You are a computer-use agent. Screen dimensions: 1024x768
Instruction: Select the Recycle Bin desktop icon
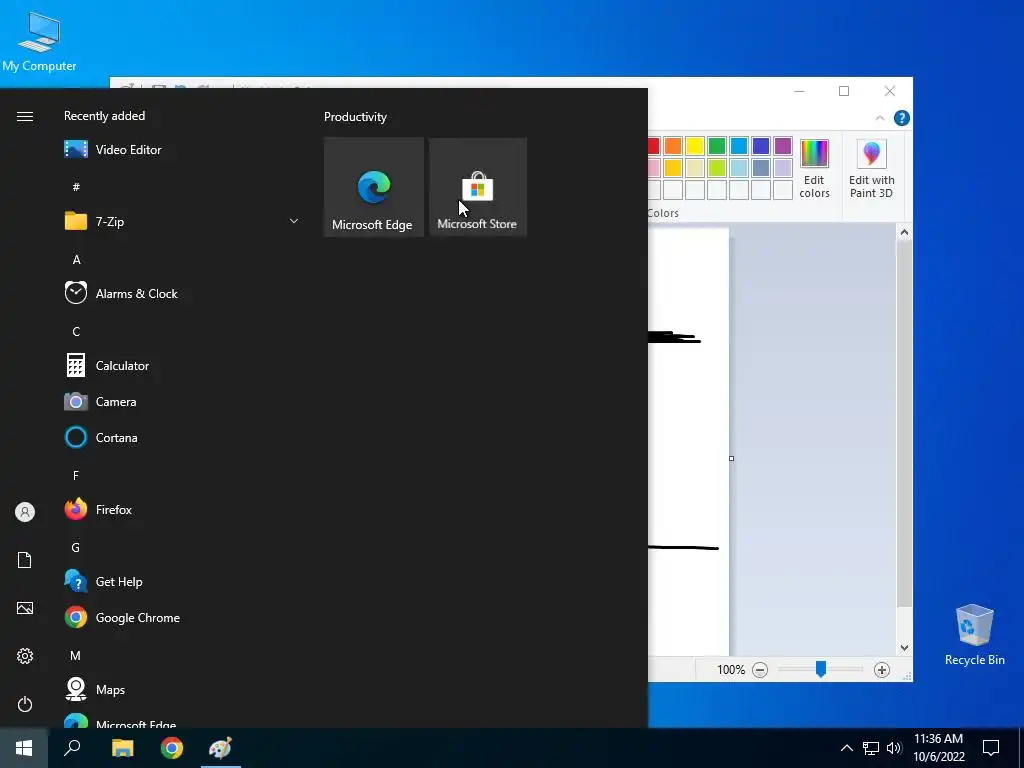[974, 635]
